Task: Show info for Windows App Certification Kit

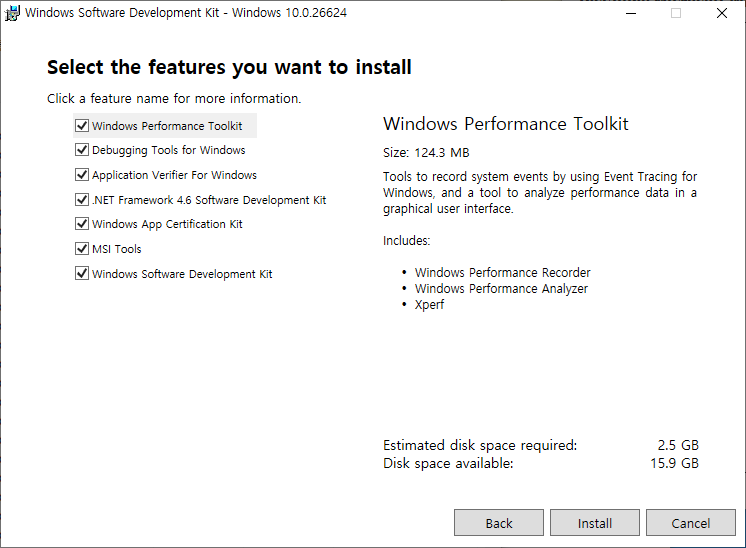Action: [167, 224]
